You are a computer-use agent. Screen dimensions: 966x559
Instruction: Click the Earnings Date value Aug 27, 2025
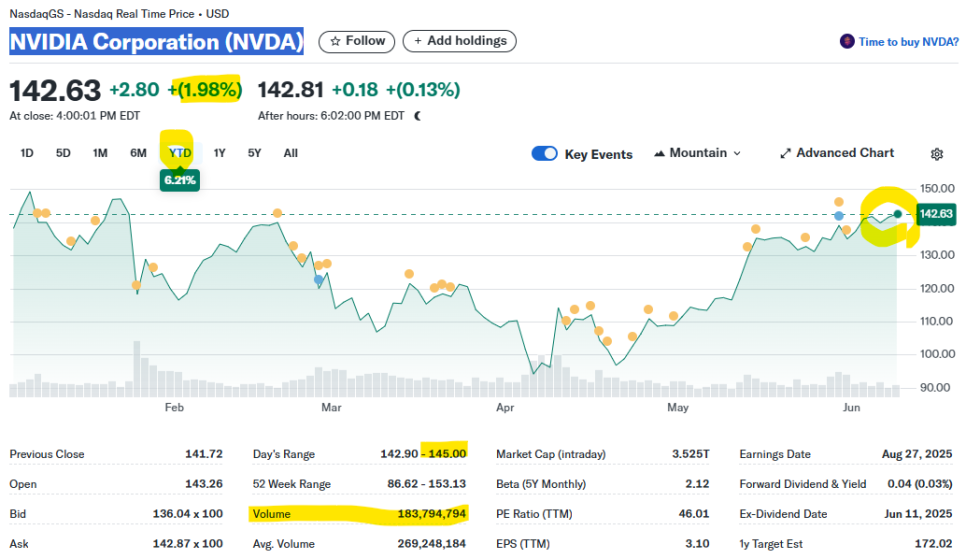tap(917, 454)
